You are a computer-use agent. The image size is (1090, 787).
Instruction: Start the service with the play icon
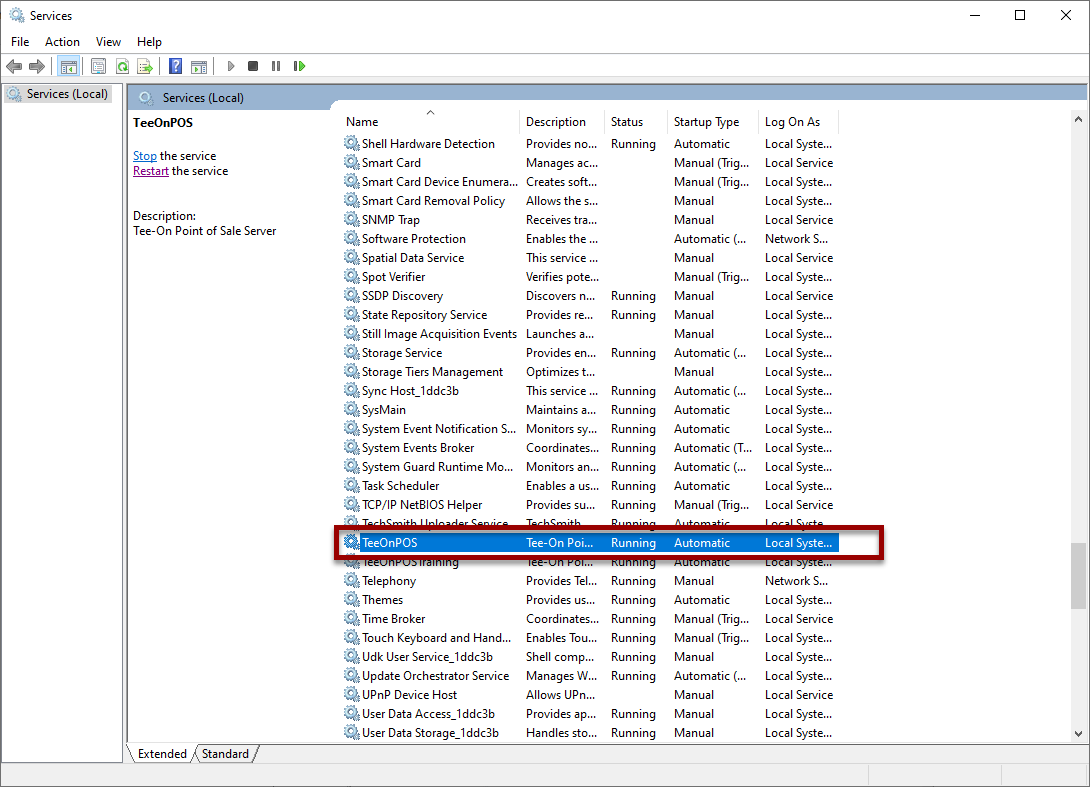(231, 66)
